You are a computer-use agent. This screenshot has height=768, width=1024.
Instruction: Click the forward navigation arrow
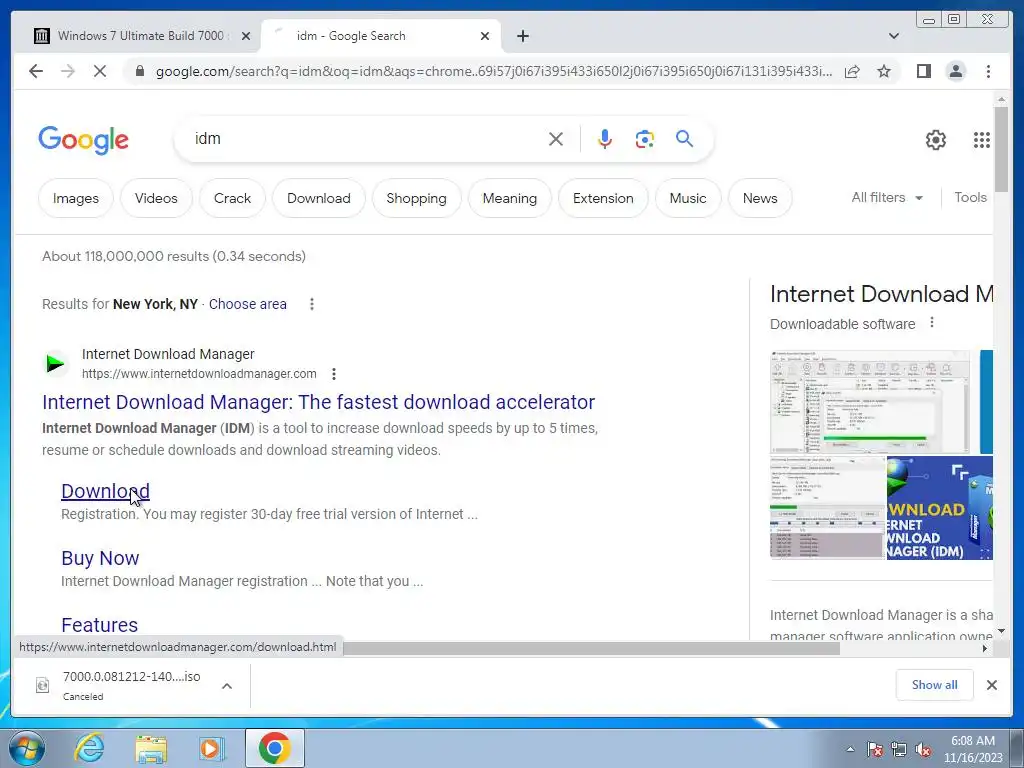point(68,71)
